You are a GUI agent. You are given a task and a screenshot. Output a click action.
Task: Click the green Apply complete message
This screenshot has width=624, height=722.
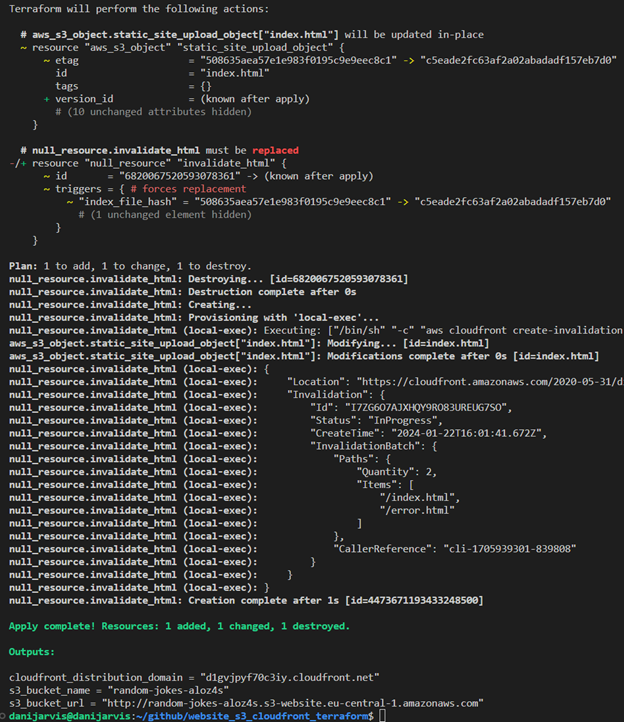pyautogui.click(x=179, y=626)
